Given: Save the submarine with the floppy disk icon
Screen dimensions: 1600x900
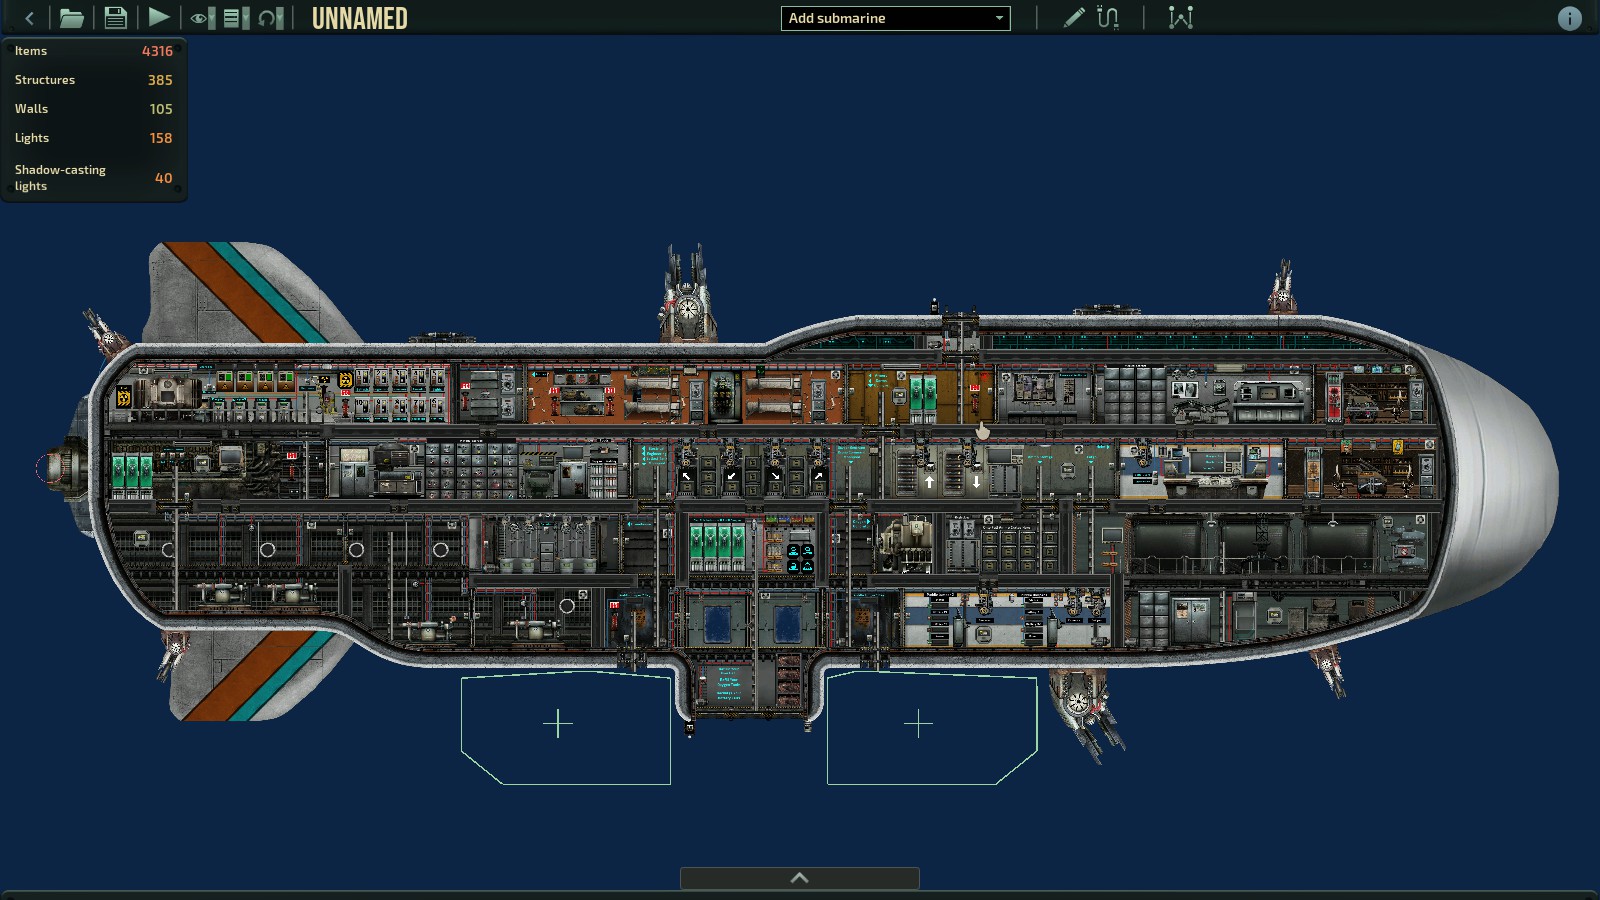Looking at the screenshot, I should pos(115,18).
